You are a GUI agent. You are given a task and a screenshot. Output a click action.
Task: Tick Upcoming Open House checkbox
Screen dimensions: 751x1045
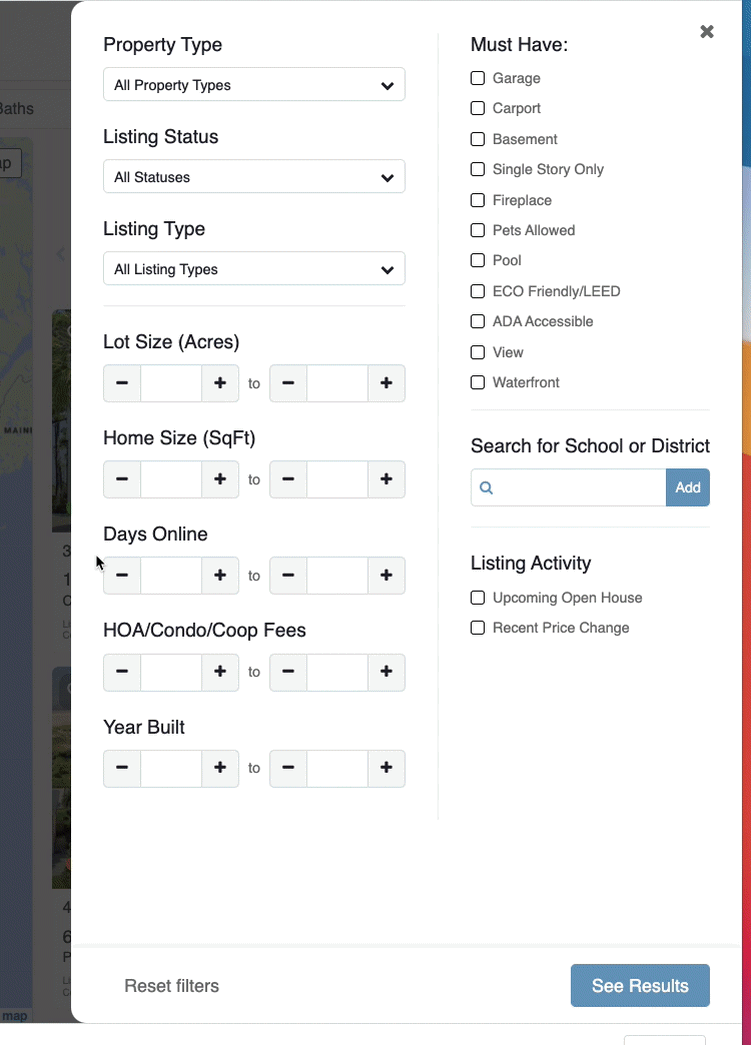coord(478,598)
